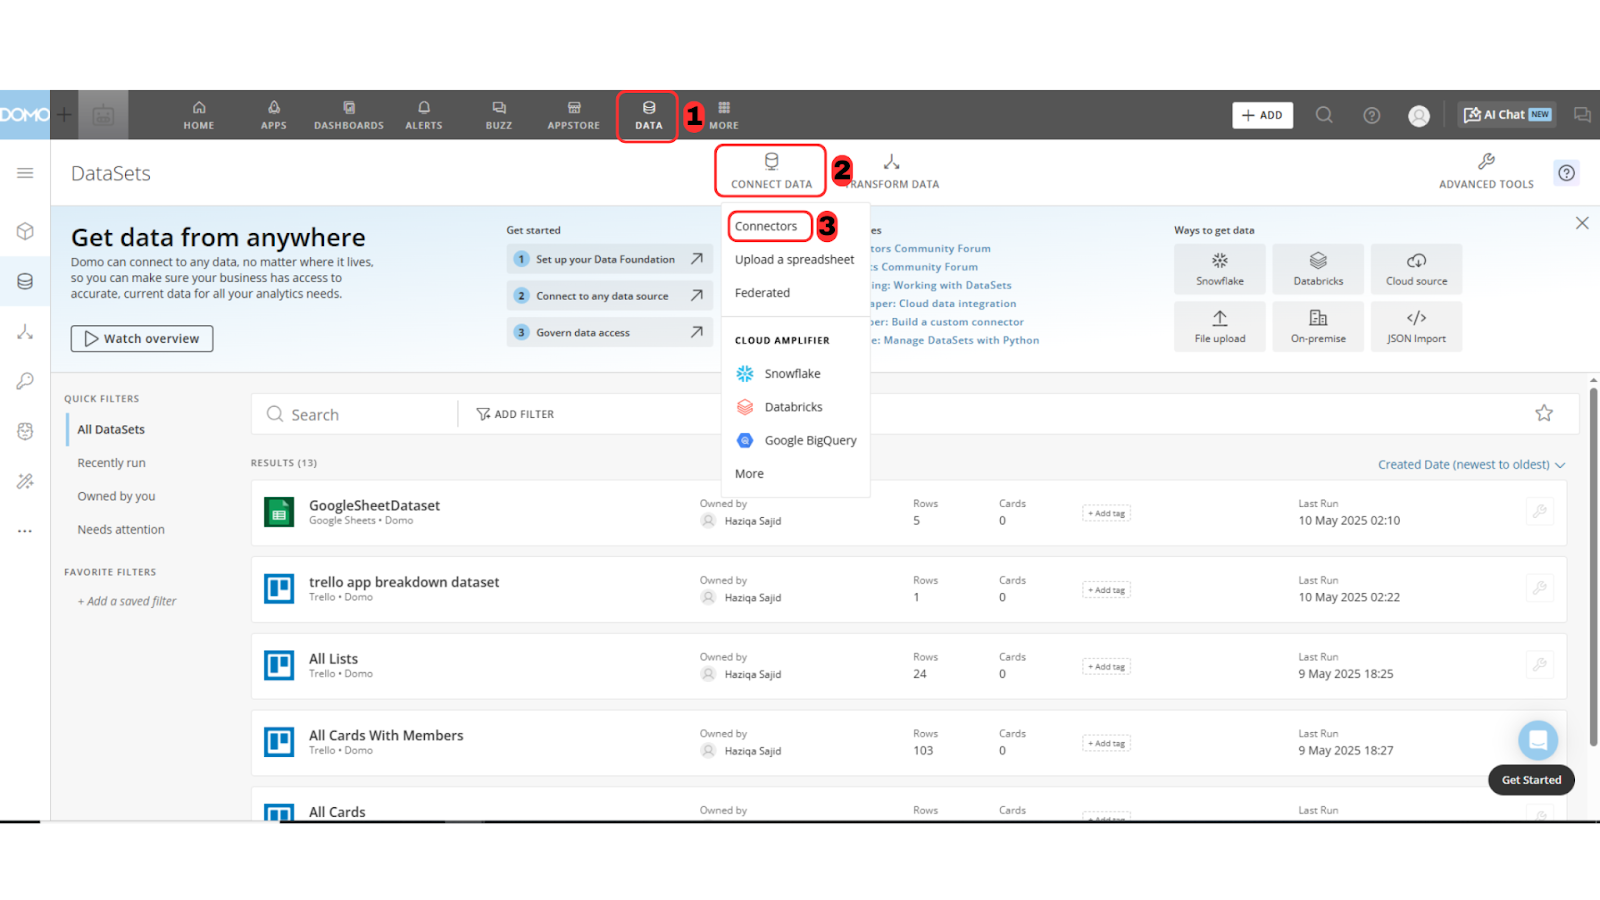Screen dimensions: 1600x900
Task: Open trello app breakdown dataset
Action: coord(404,582)
